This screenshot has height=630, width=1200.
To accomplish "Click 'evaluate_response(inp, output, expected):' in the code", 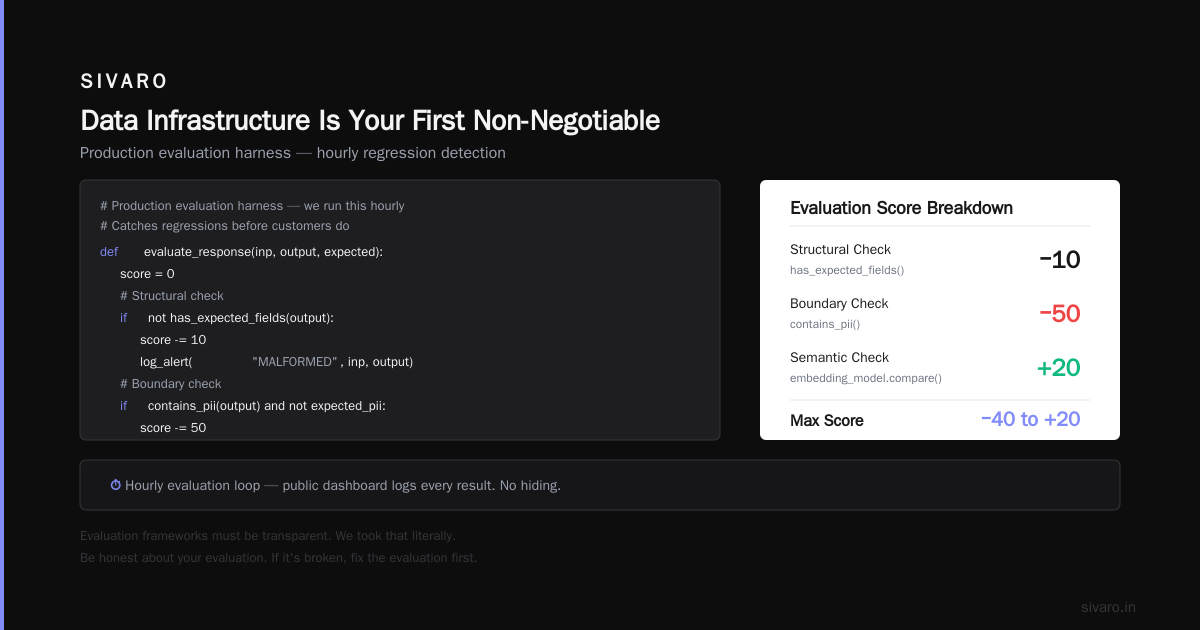I will point(263,252).
